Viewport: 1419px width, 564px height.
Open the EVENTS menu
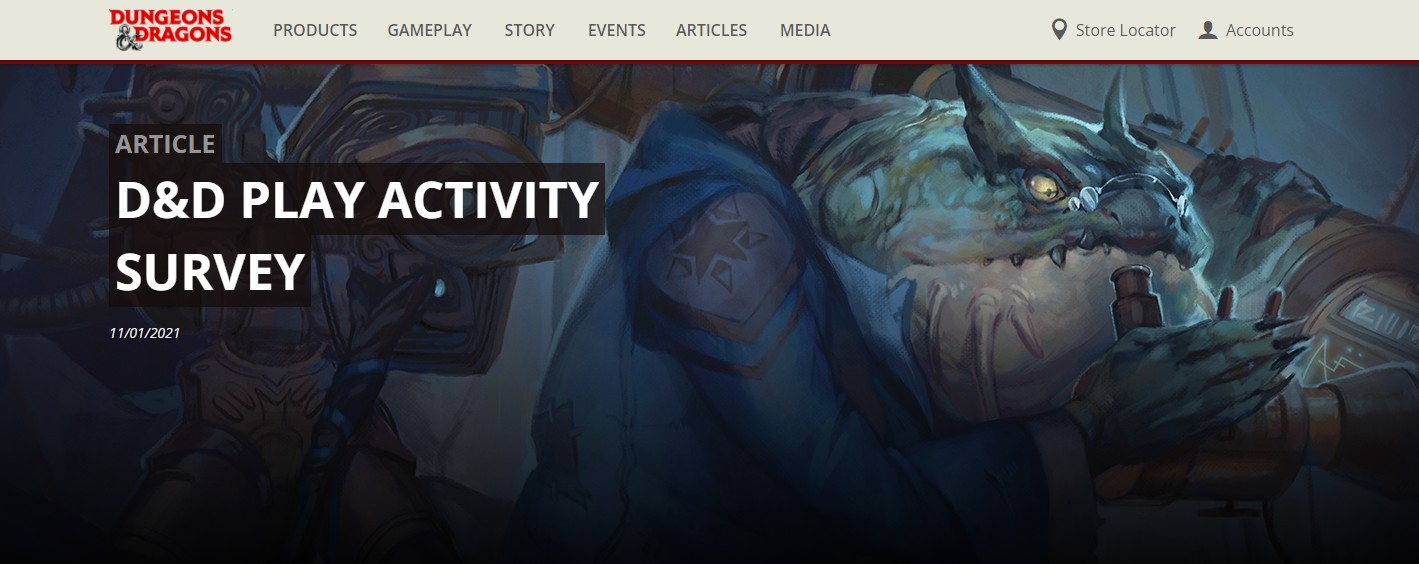pos(617,30)
